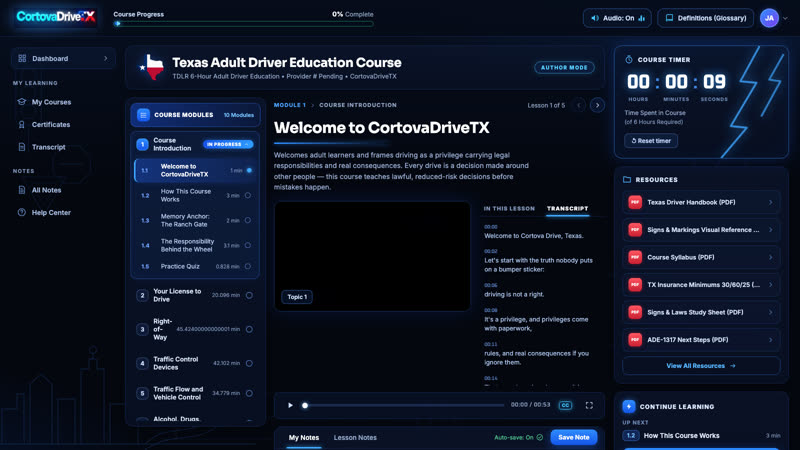The width and height of the screenshot is (800, 450).
Task: Open the Dashboard grid icon
Action: pyautogui.click(x=22, y=59)
